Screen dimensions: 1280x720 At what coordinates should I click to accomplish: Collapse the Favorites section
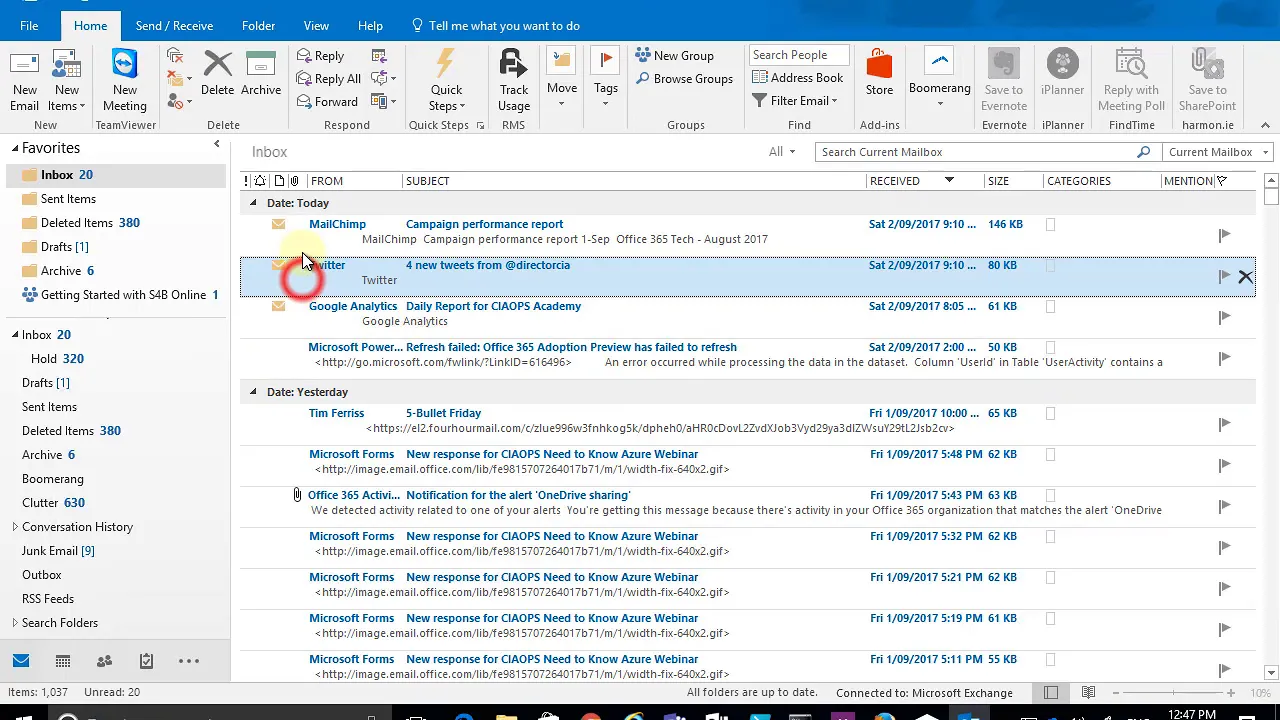point(15,148)
